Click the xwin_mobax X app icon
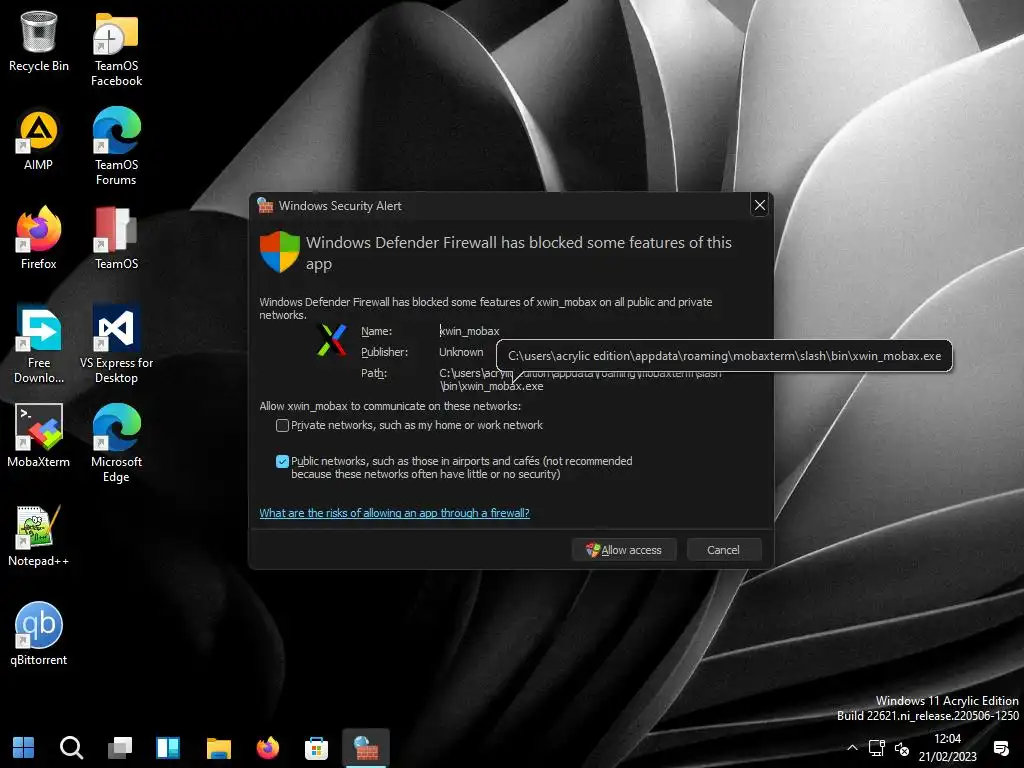 (x=332, y=340)
